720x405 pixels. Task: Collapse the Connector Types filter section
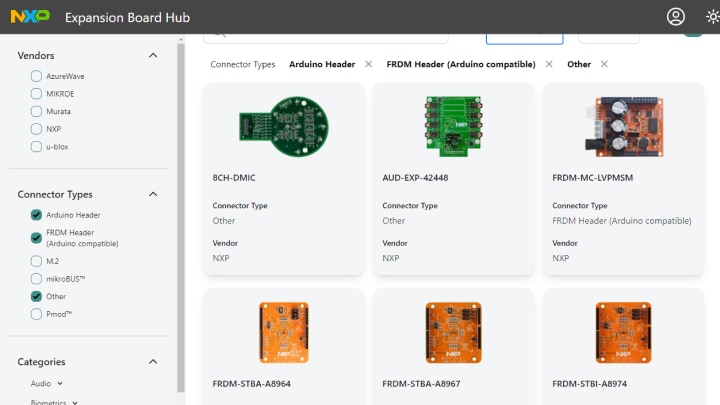153,195
